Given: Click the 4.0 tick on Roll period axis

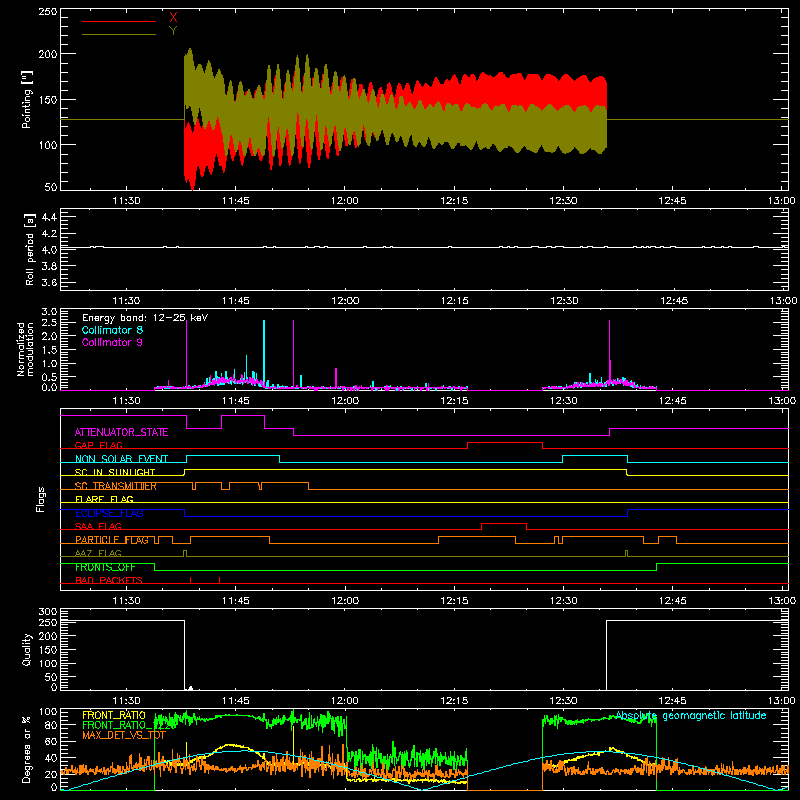Looking at the screenshot, I should (49, 250).
